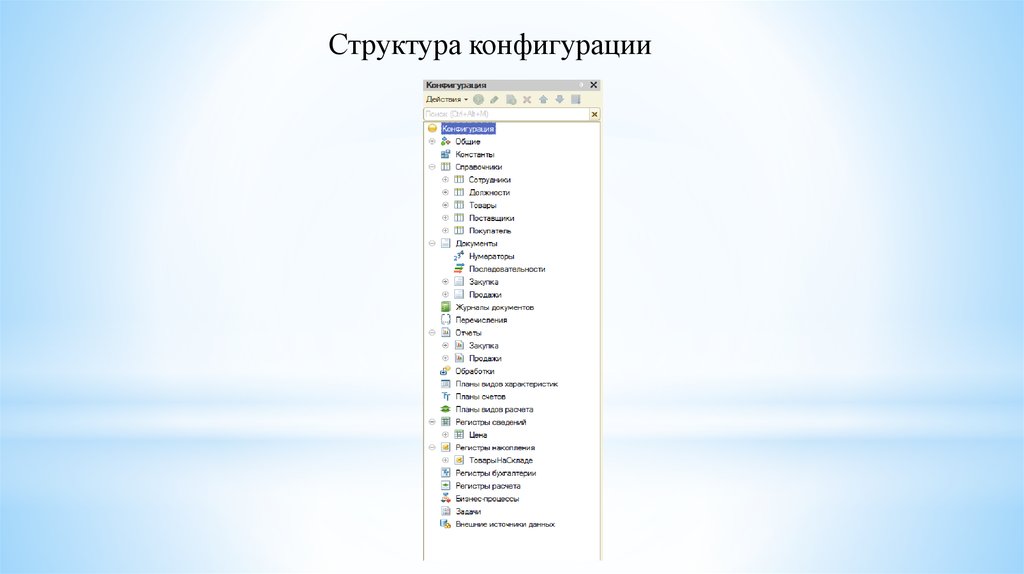Click the Константы icon in tree
Screen dimensions: 1024x574
(446, 155)
